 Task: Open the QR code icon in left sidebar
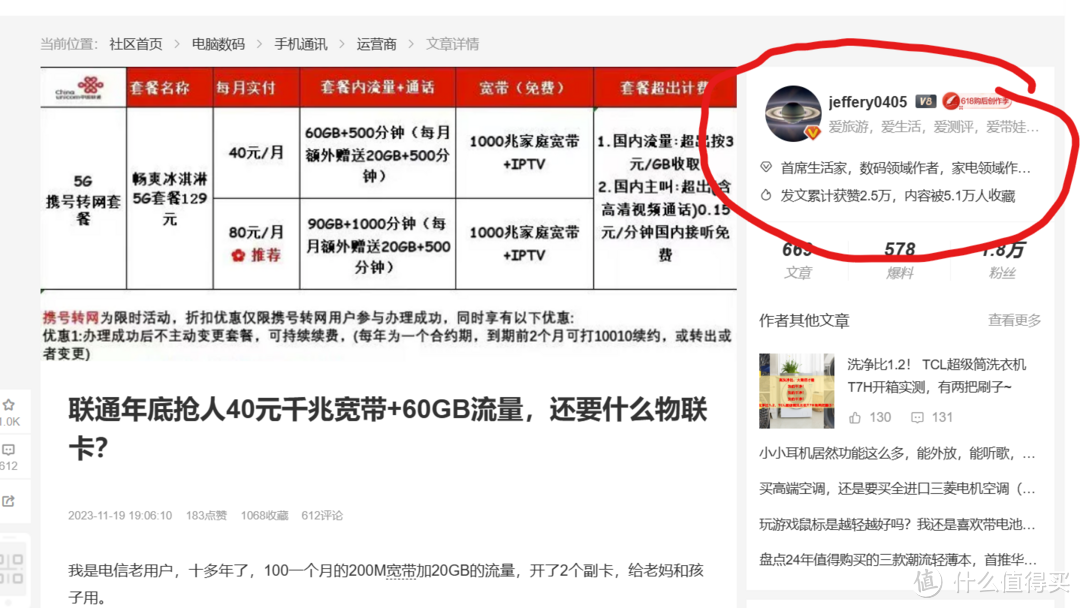[x=12, y=569]
